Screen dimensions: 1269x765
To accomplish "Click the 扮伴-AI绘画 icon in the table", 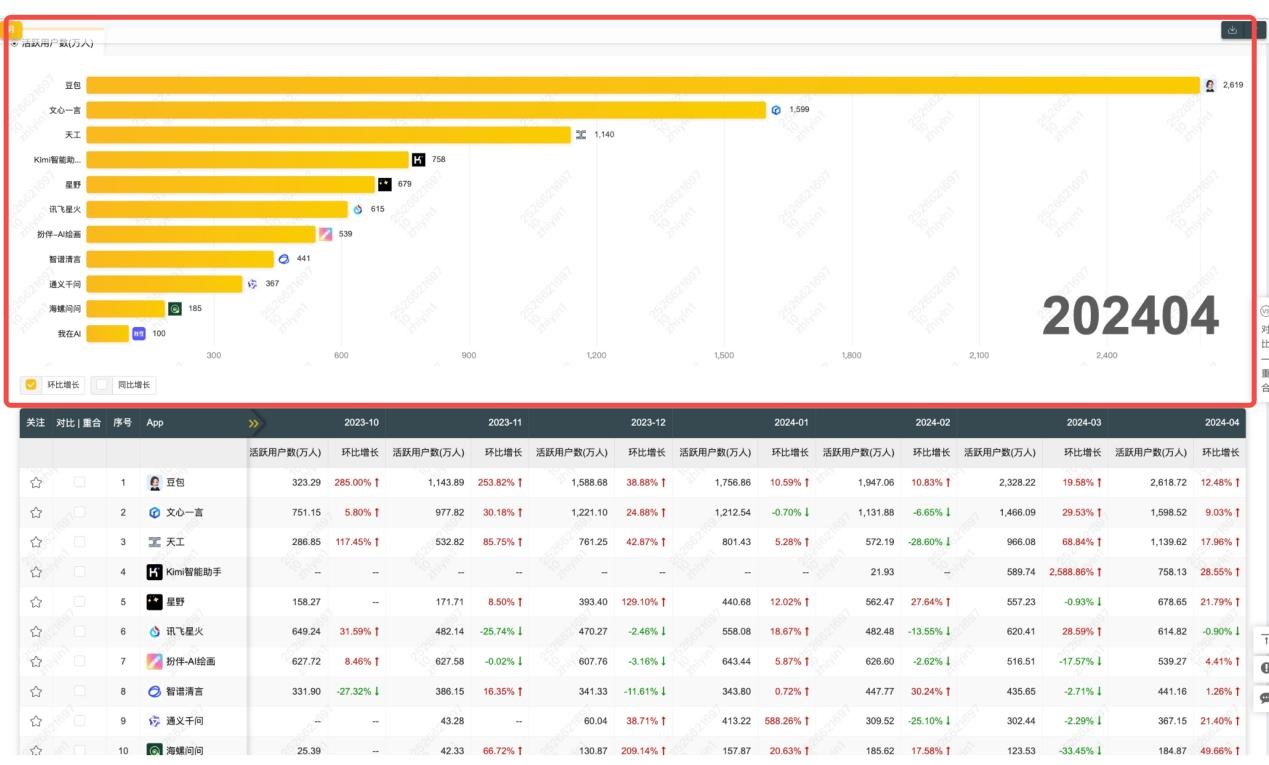I will (x=154, y=661).
